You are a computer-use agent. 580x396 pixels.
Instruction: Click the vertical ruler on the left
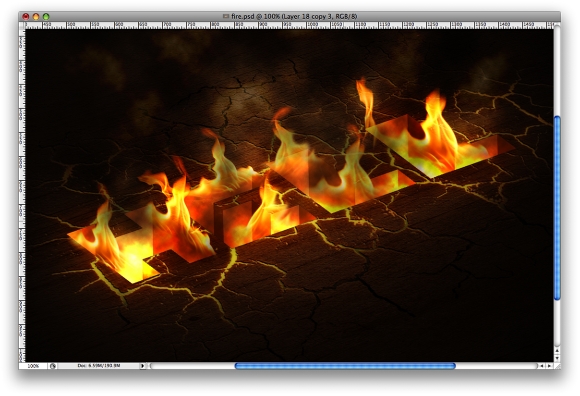tap(22, 195)
